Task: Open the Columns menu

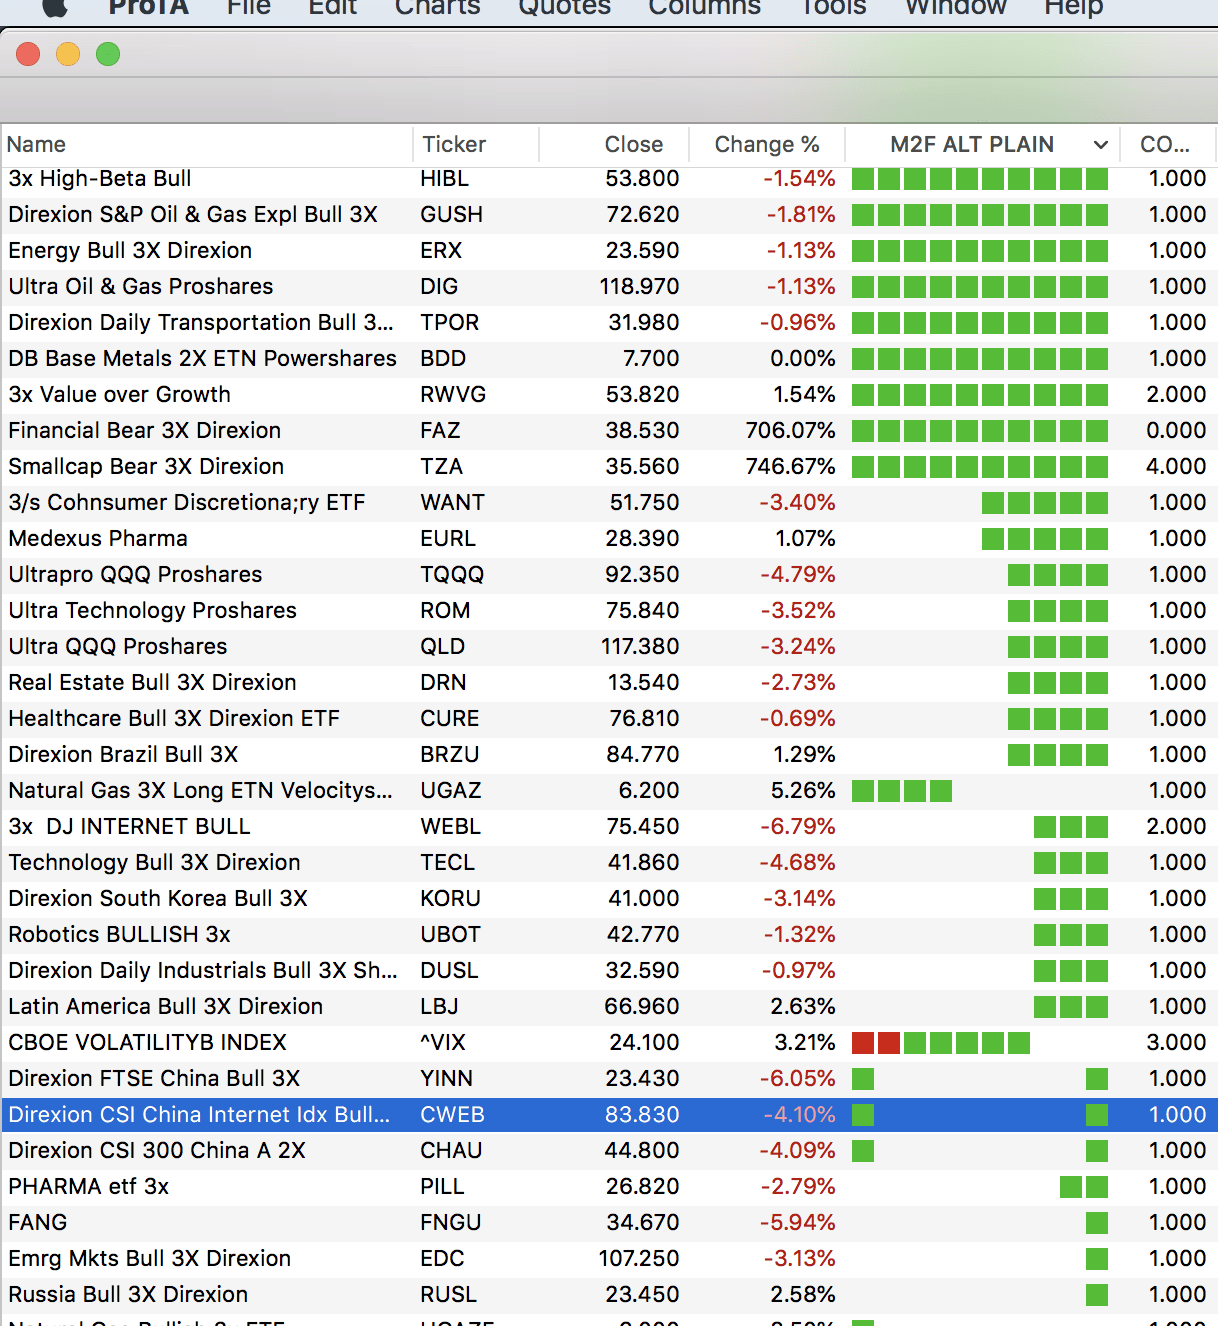Action: (x=705, y=7)
